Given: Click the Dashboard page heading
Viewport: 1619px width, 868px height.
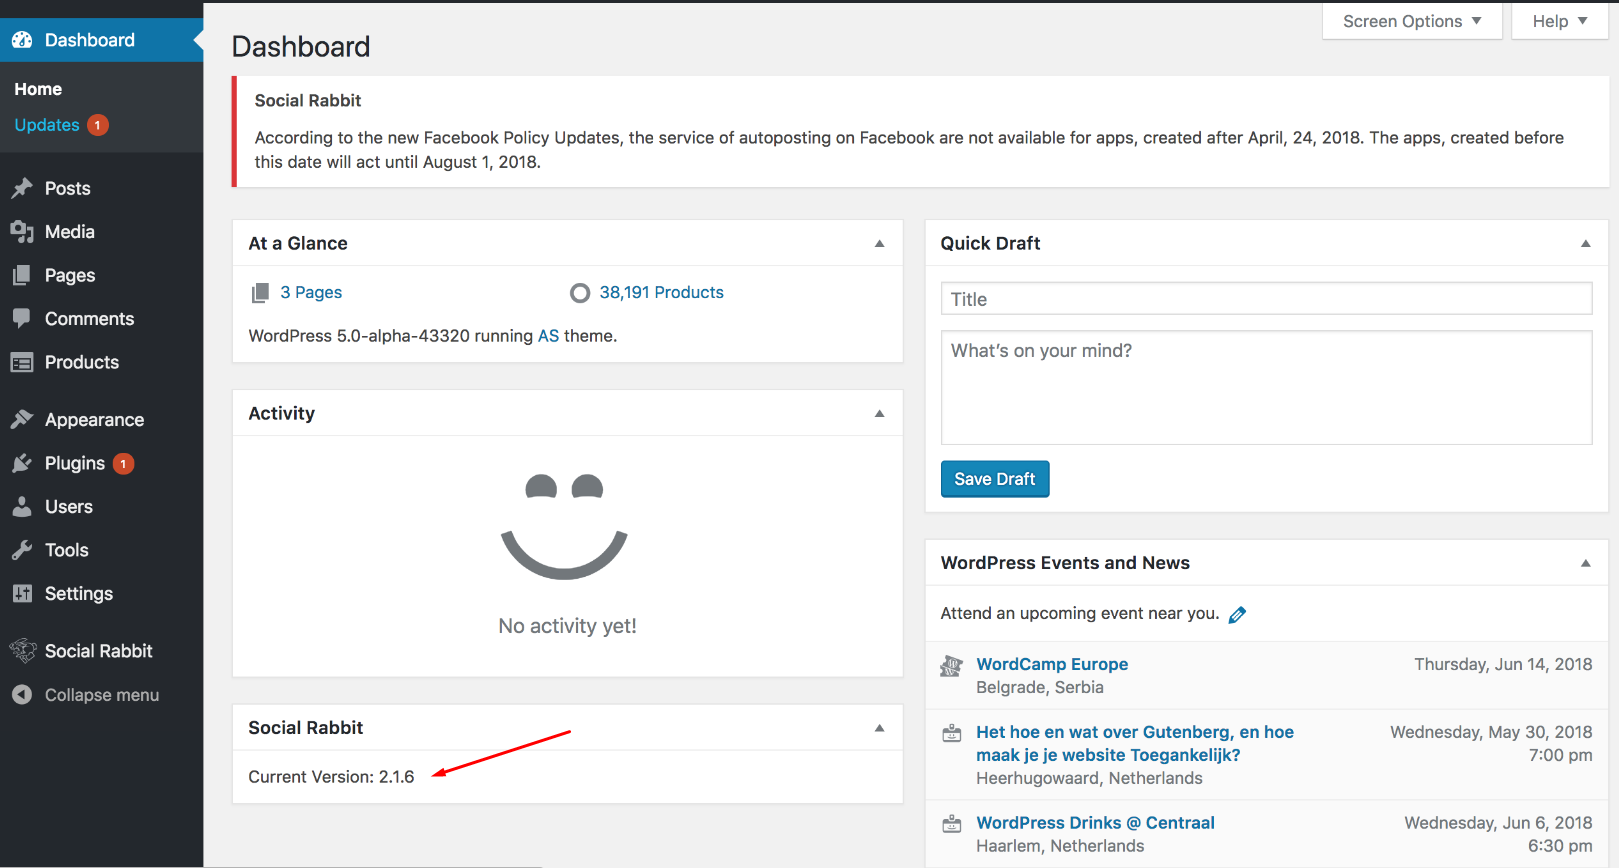Looking at the screenshot, I should pyautogui.click(x=301, y=47).
